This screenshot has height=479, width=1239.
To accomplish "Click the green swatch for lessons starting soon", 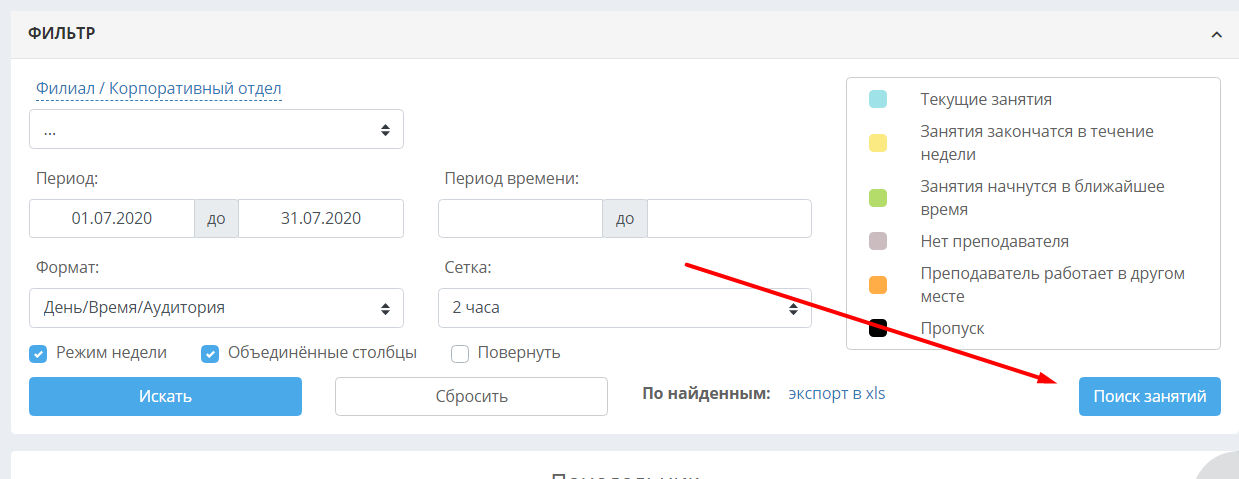I will point(878,198).
